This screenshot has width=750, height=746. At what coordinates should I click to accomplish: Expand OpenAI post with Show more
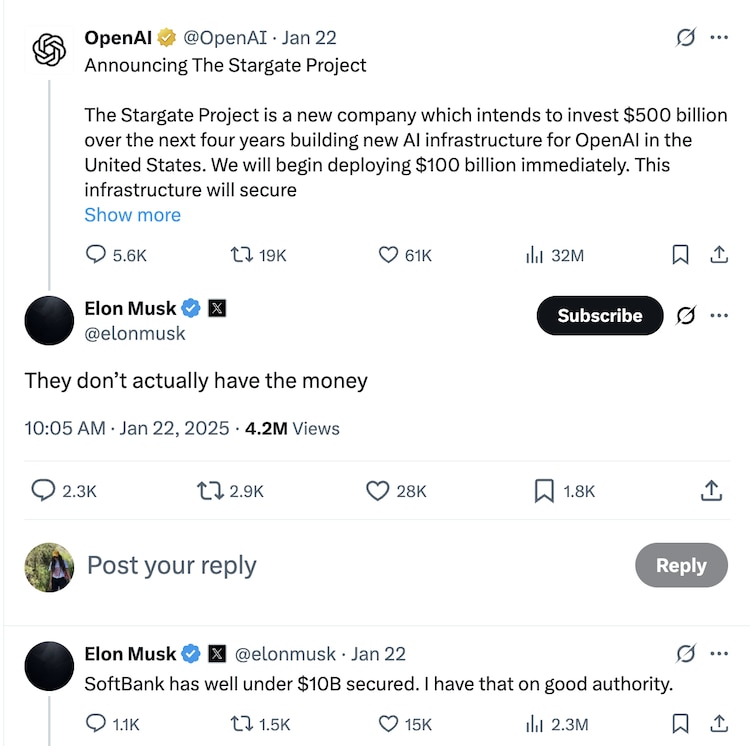coord(132,215)
